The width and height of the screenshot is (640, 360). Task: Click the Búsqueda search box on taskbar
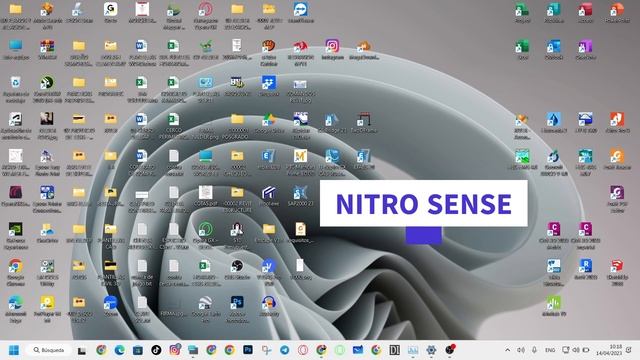click(x=49, y=350)
